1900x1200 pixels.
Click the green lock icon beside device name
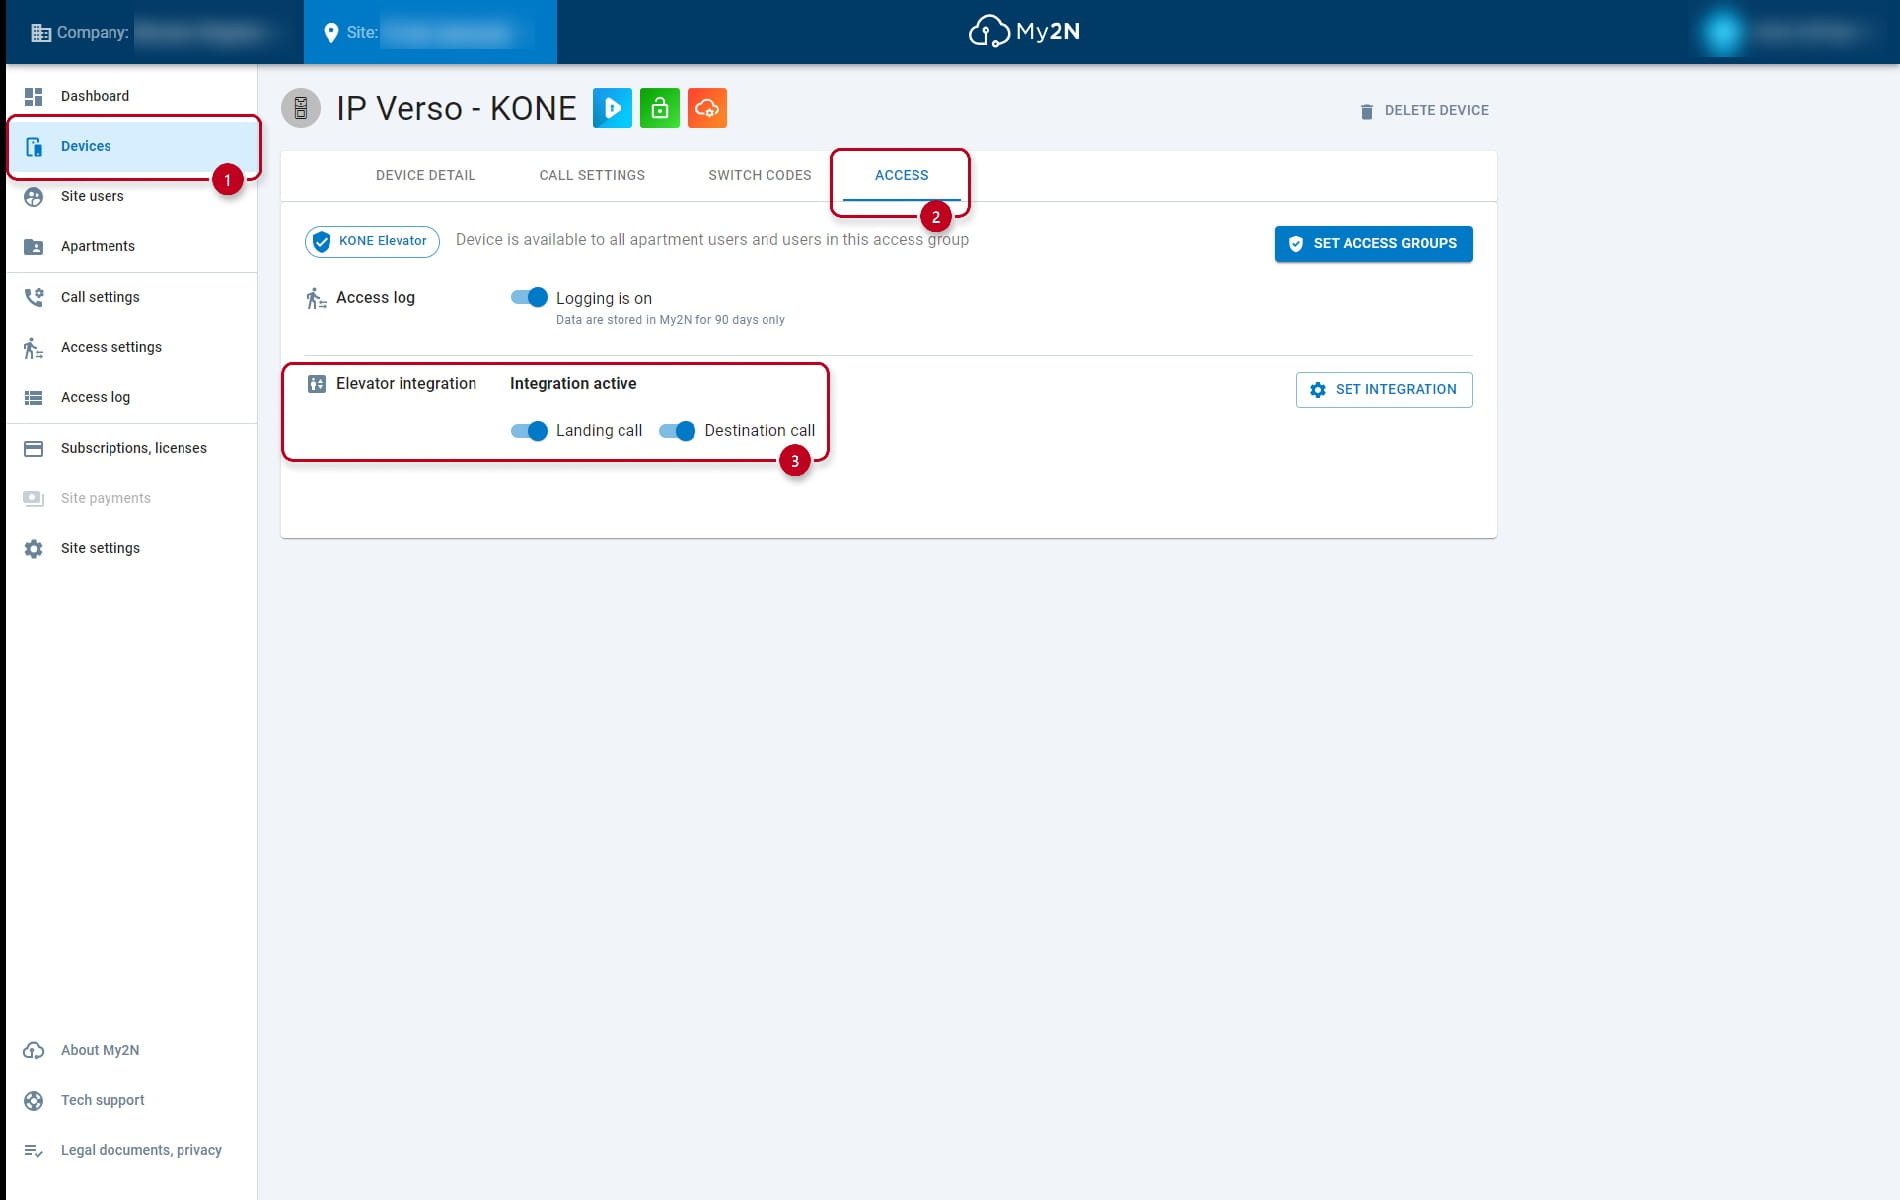(x=660, y=108)
